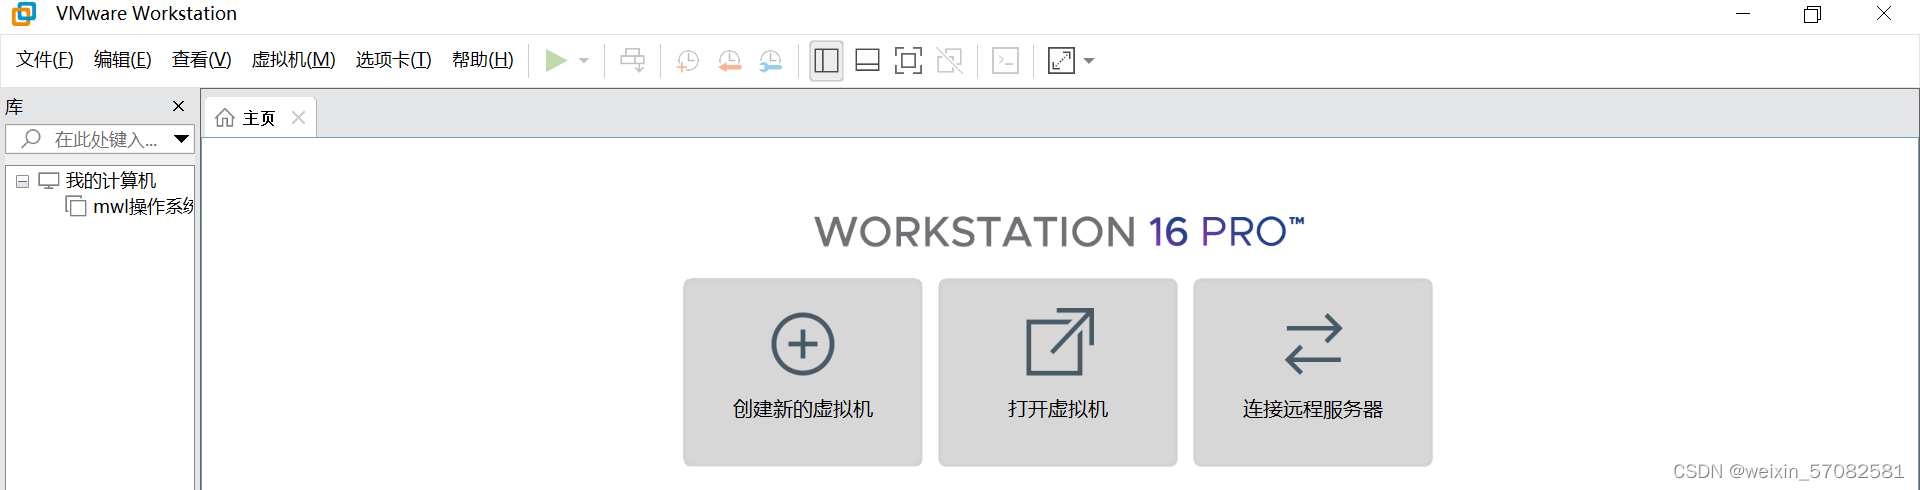Click 打开虚拟机 tile
The height and width of the screenshot is (490, 1920).
[1058, 372]
